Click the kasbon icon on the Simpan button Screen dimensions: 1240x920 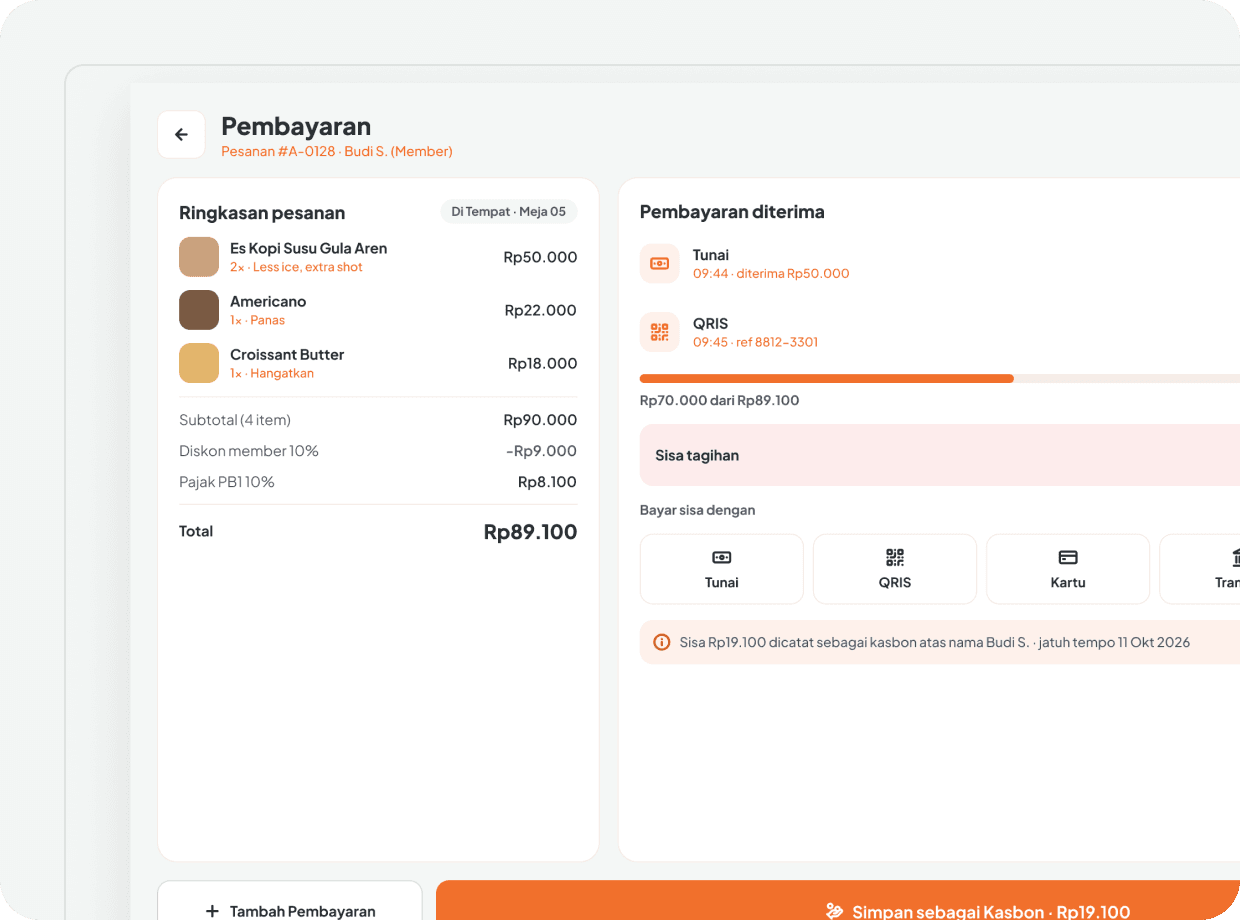pyautogui.click(x=834, y=911)
